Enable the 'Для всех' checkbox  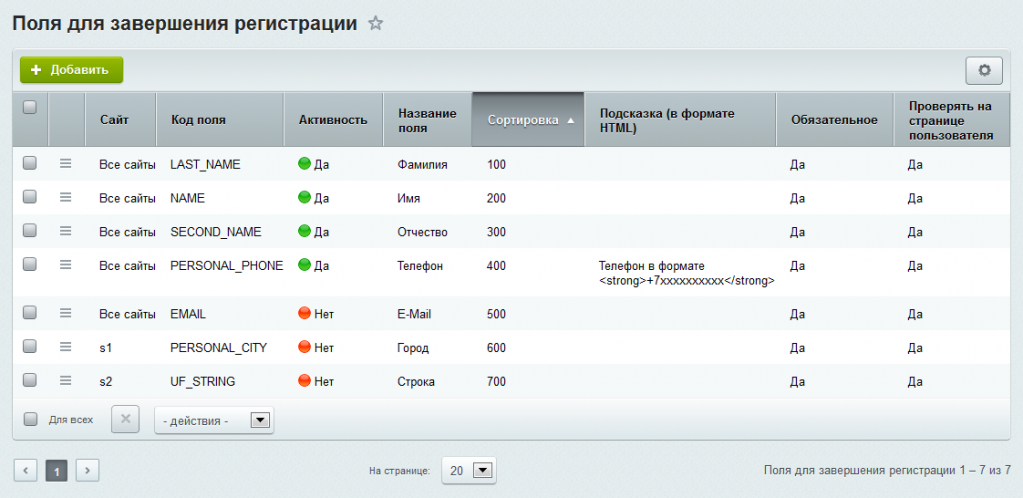[x=30, y=419]
